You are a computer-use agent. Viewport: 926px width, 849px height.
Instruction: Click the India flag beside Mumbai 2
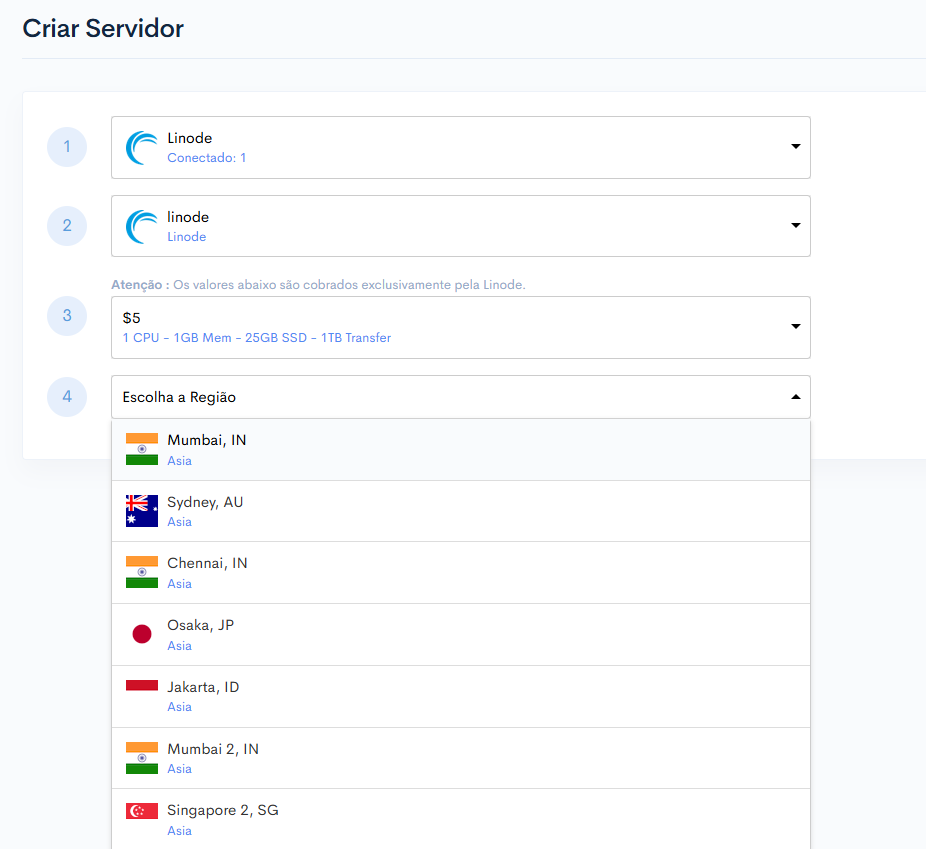pos(142,758)
